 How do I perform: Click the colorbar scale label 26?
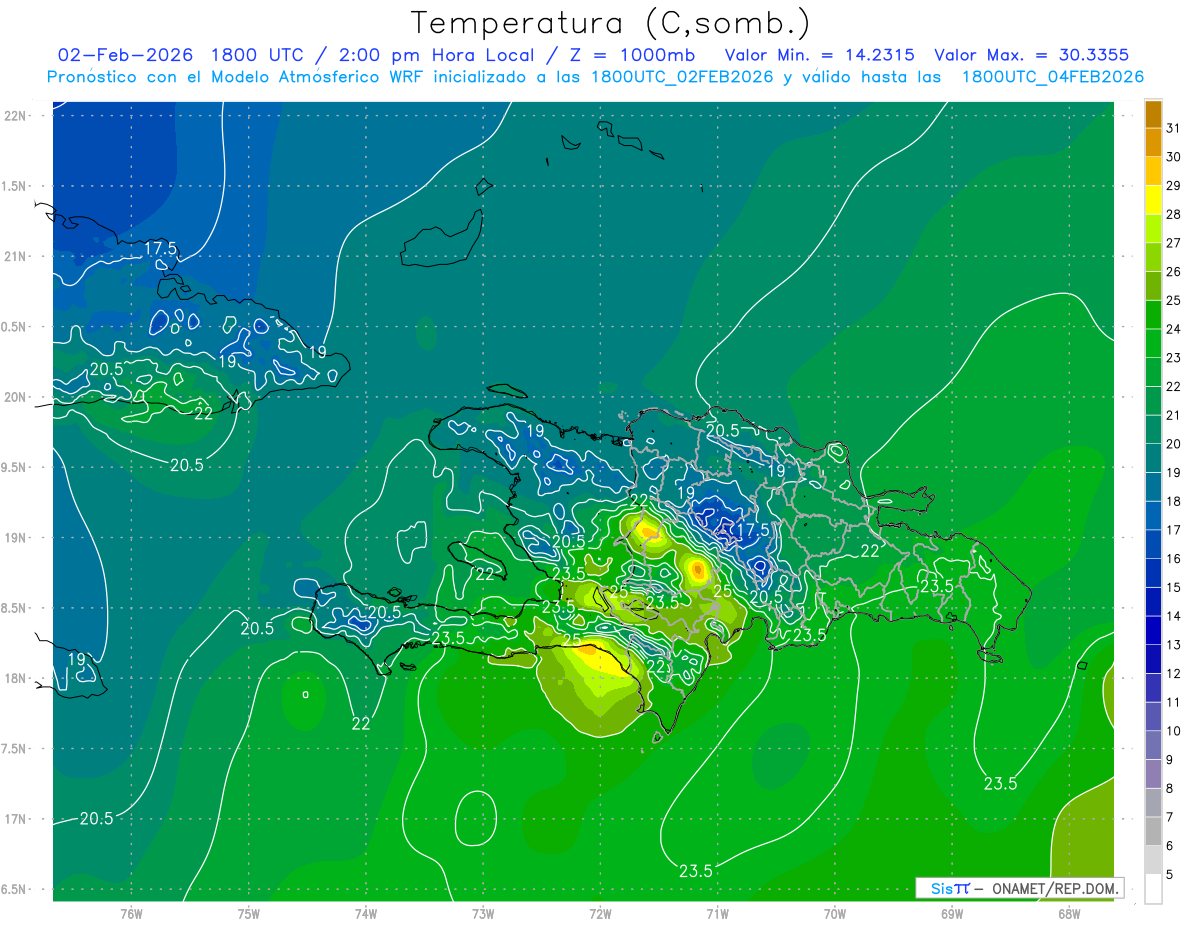(1174, 272)
